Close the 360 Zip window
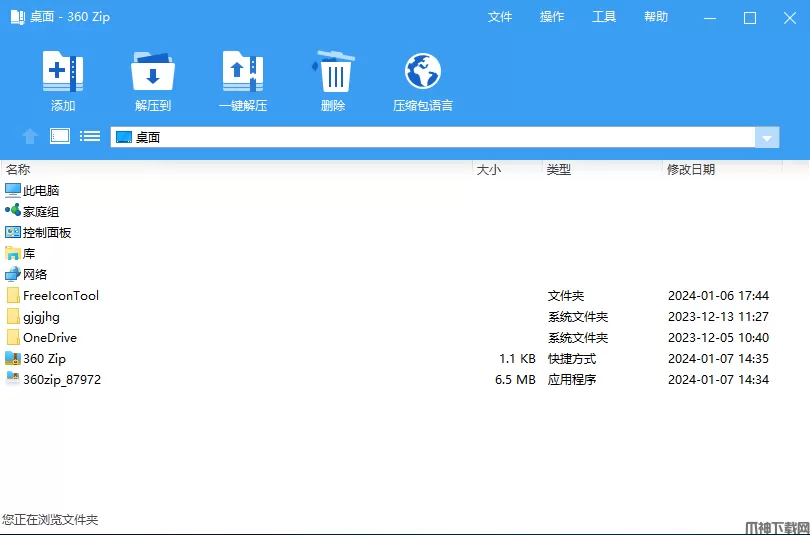The width and height of the screenshot is (810, 535). [x=789, y=19]
